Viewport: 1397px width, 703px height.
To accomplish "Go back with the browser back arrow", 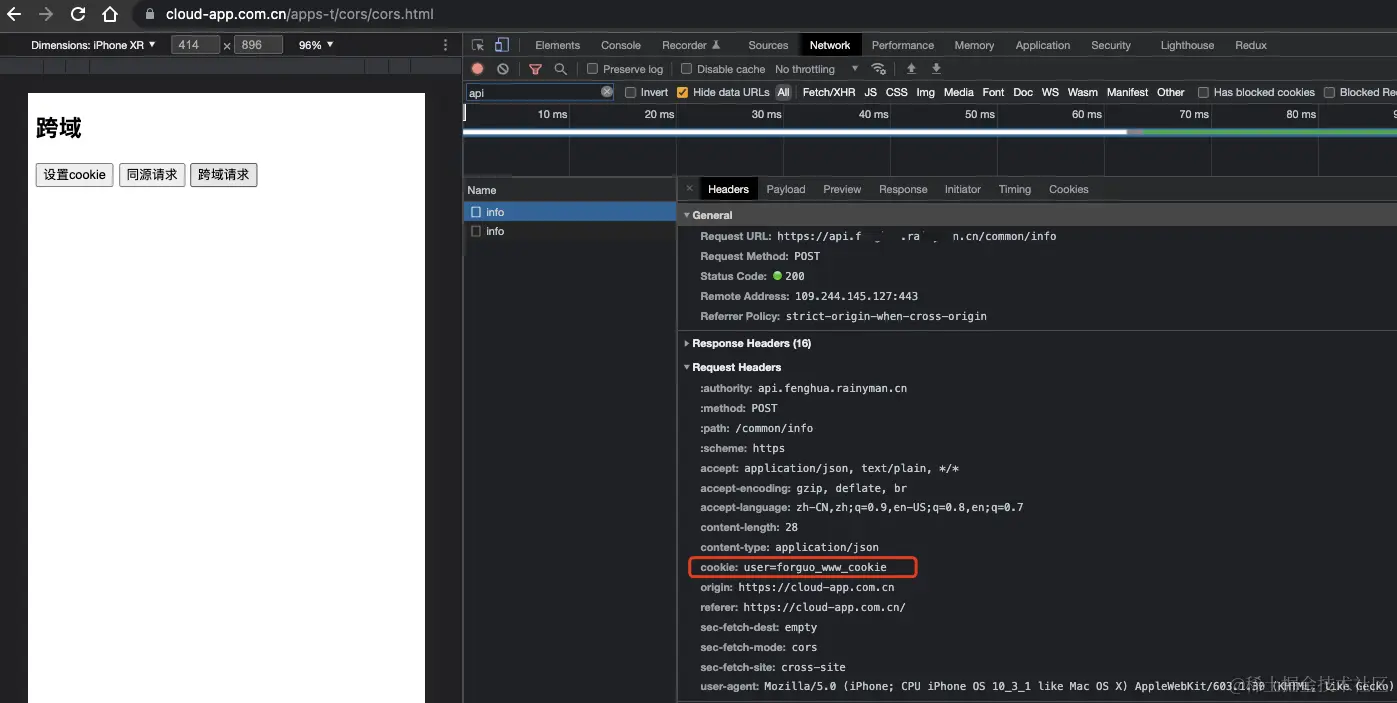I will tap(14, 14).
